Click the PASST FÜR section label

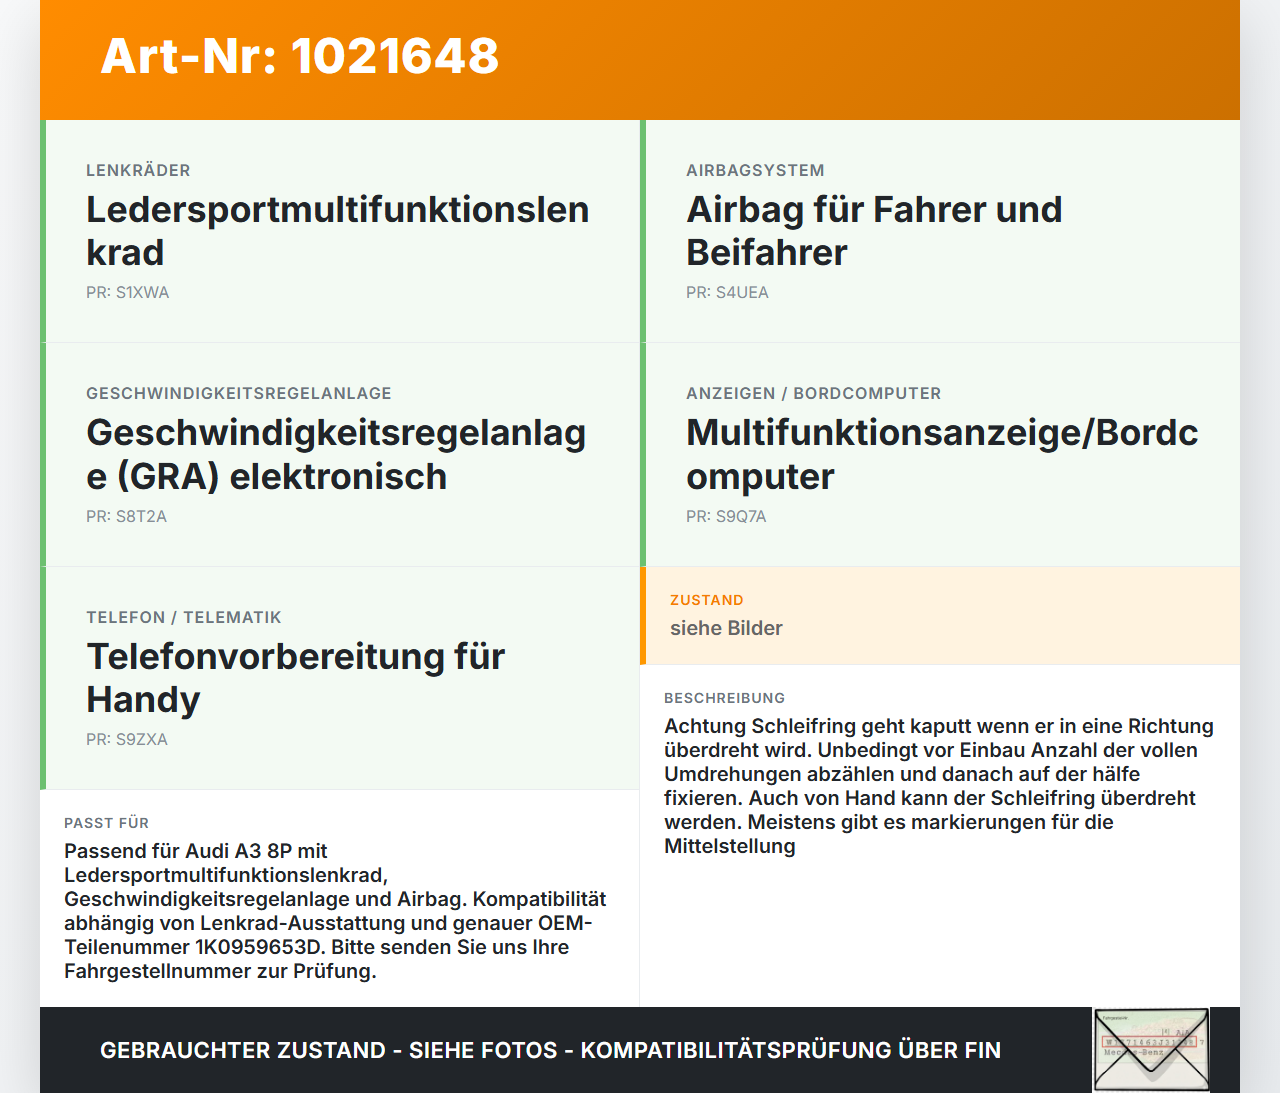(107, 823)
